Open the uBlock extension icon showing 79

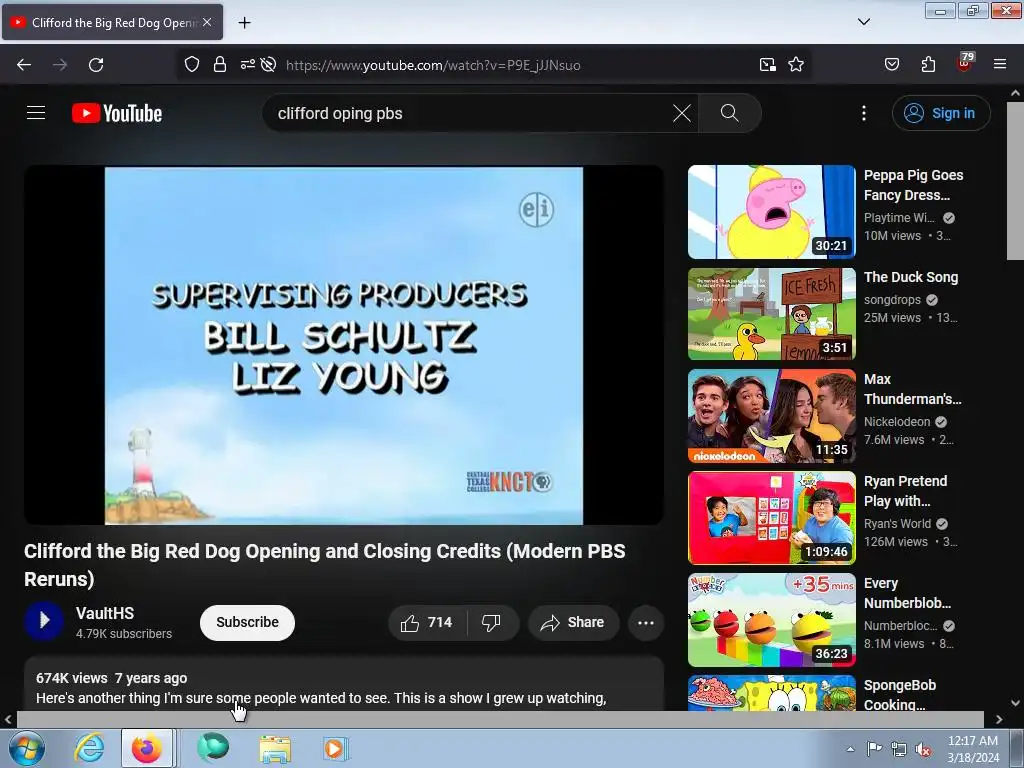point(965,63)
